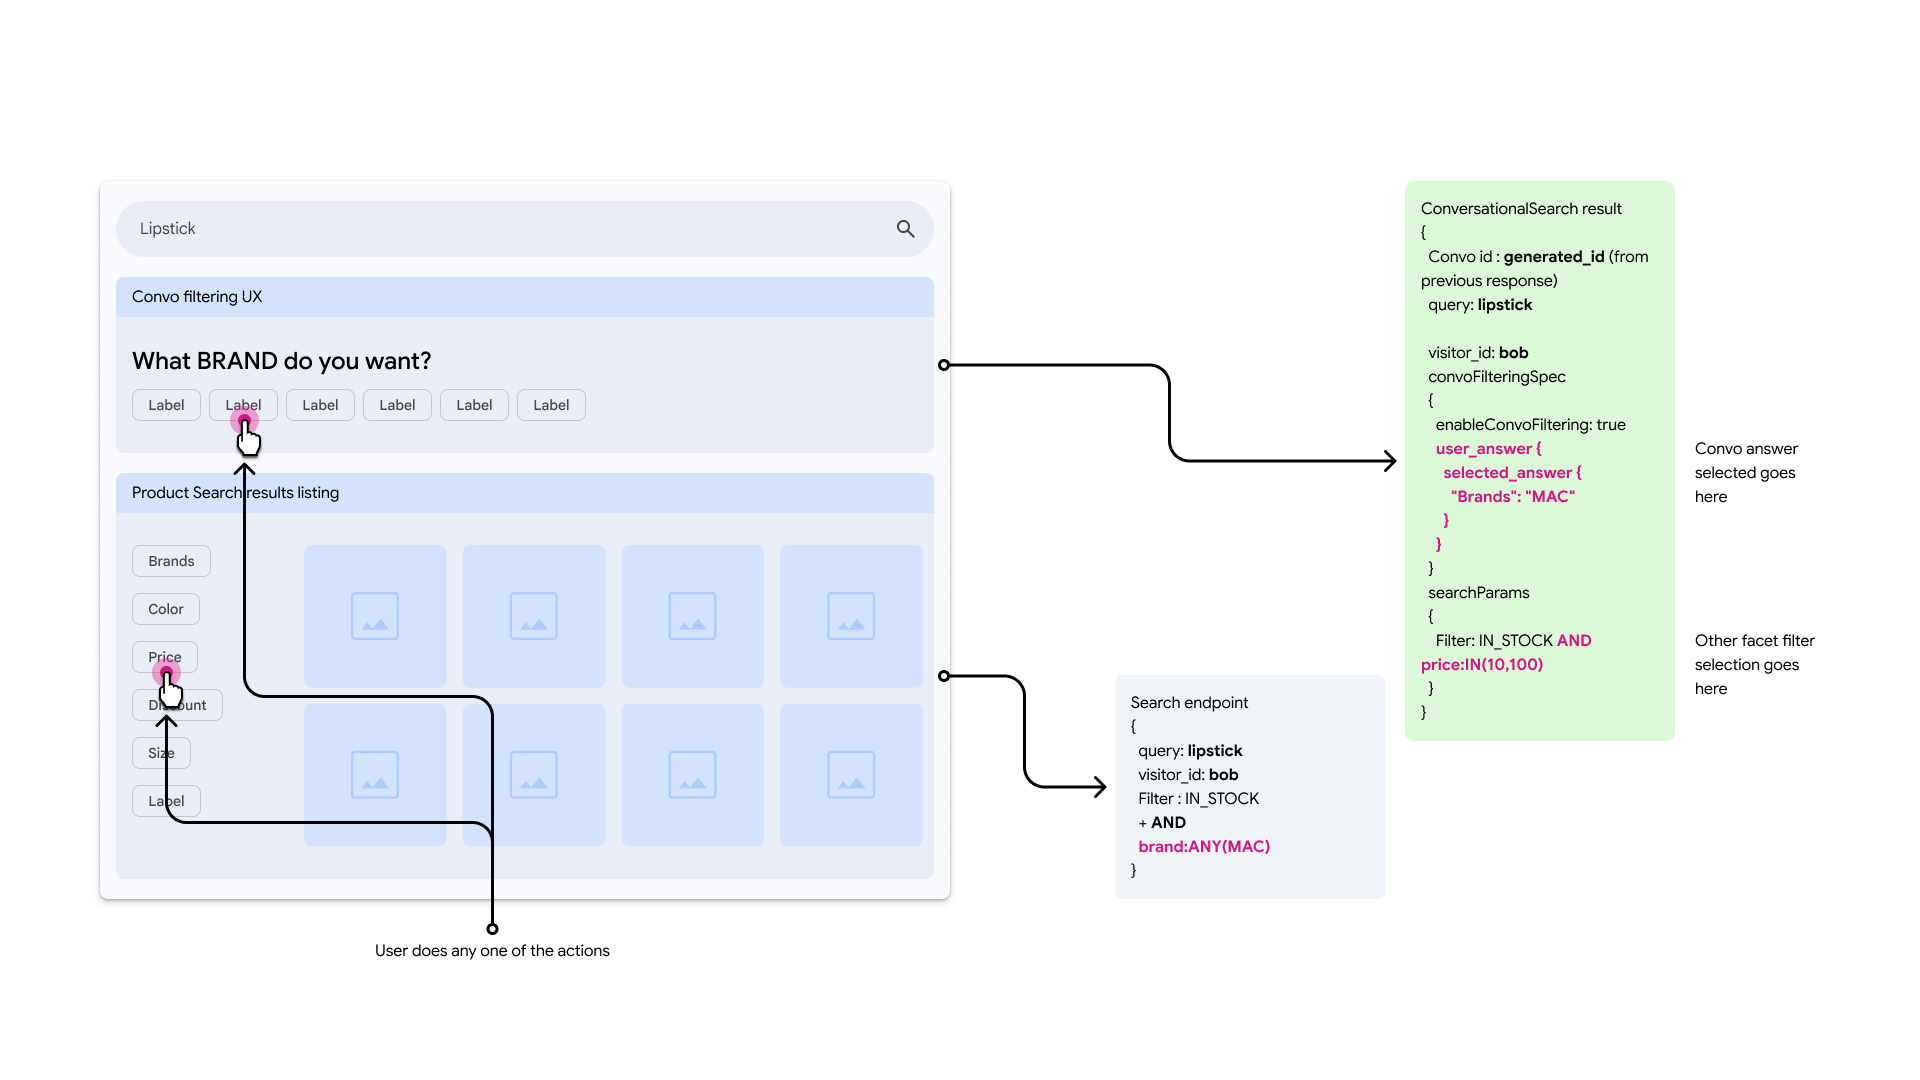The image size is (1920, 1080).
Task: Expand the Price filter option
Action: pyautogui.click(x=164, y=657)
